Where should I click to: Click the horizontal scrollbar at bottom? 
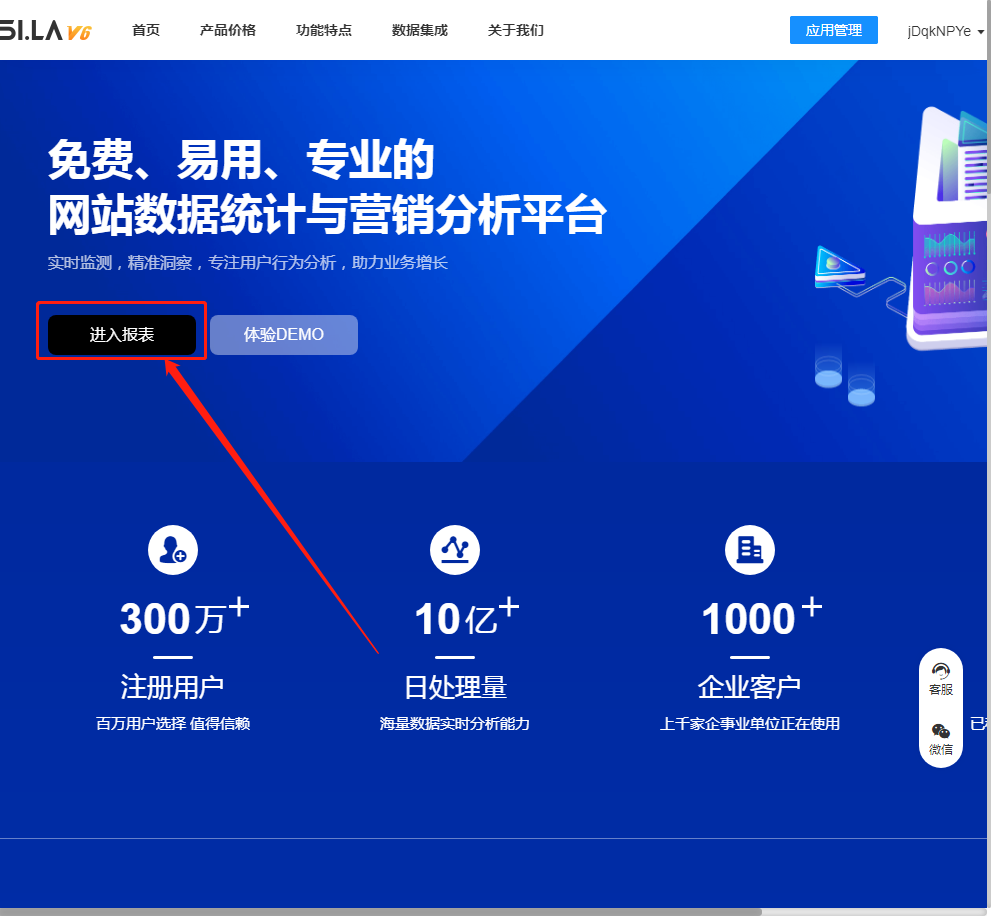[380, 911]
